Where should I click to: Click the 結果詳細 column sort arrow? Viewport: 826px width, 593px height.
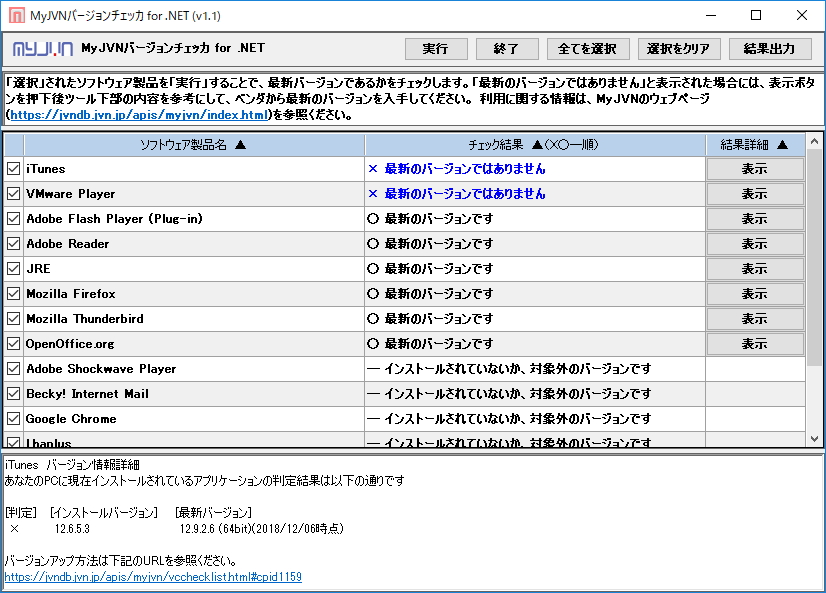[781, 144]
